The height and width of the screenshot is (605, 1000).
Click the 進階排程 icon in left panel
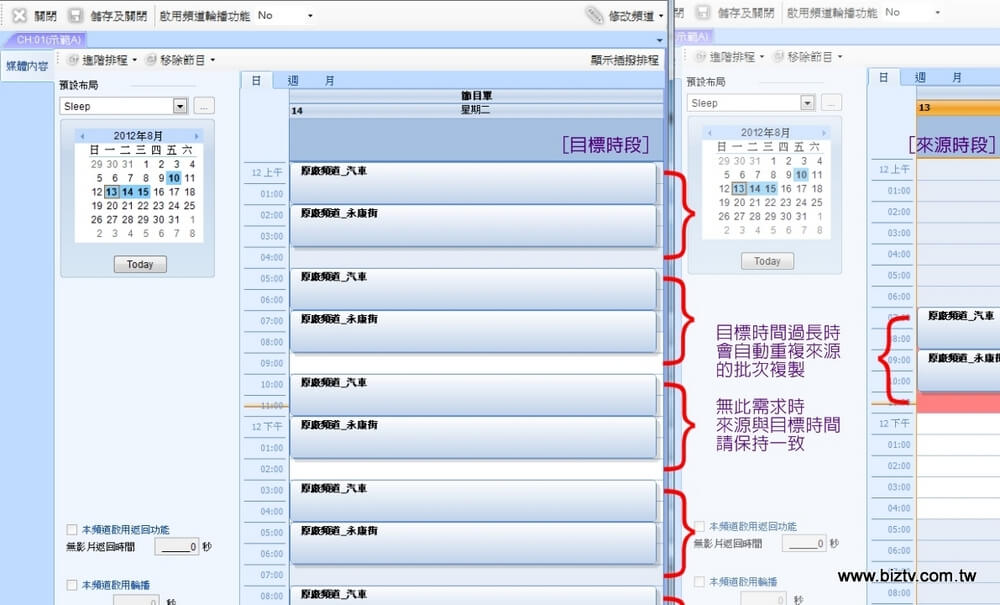[72, 60]
